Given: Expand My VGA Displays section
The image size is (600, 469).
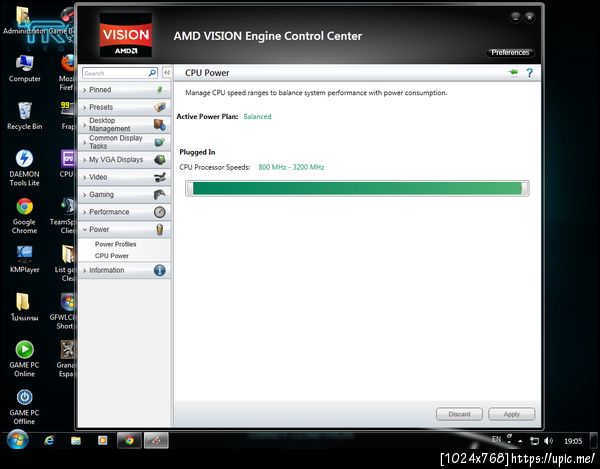Looking at the screenshot, I should pyautogui.click(x=124, y=160).
